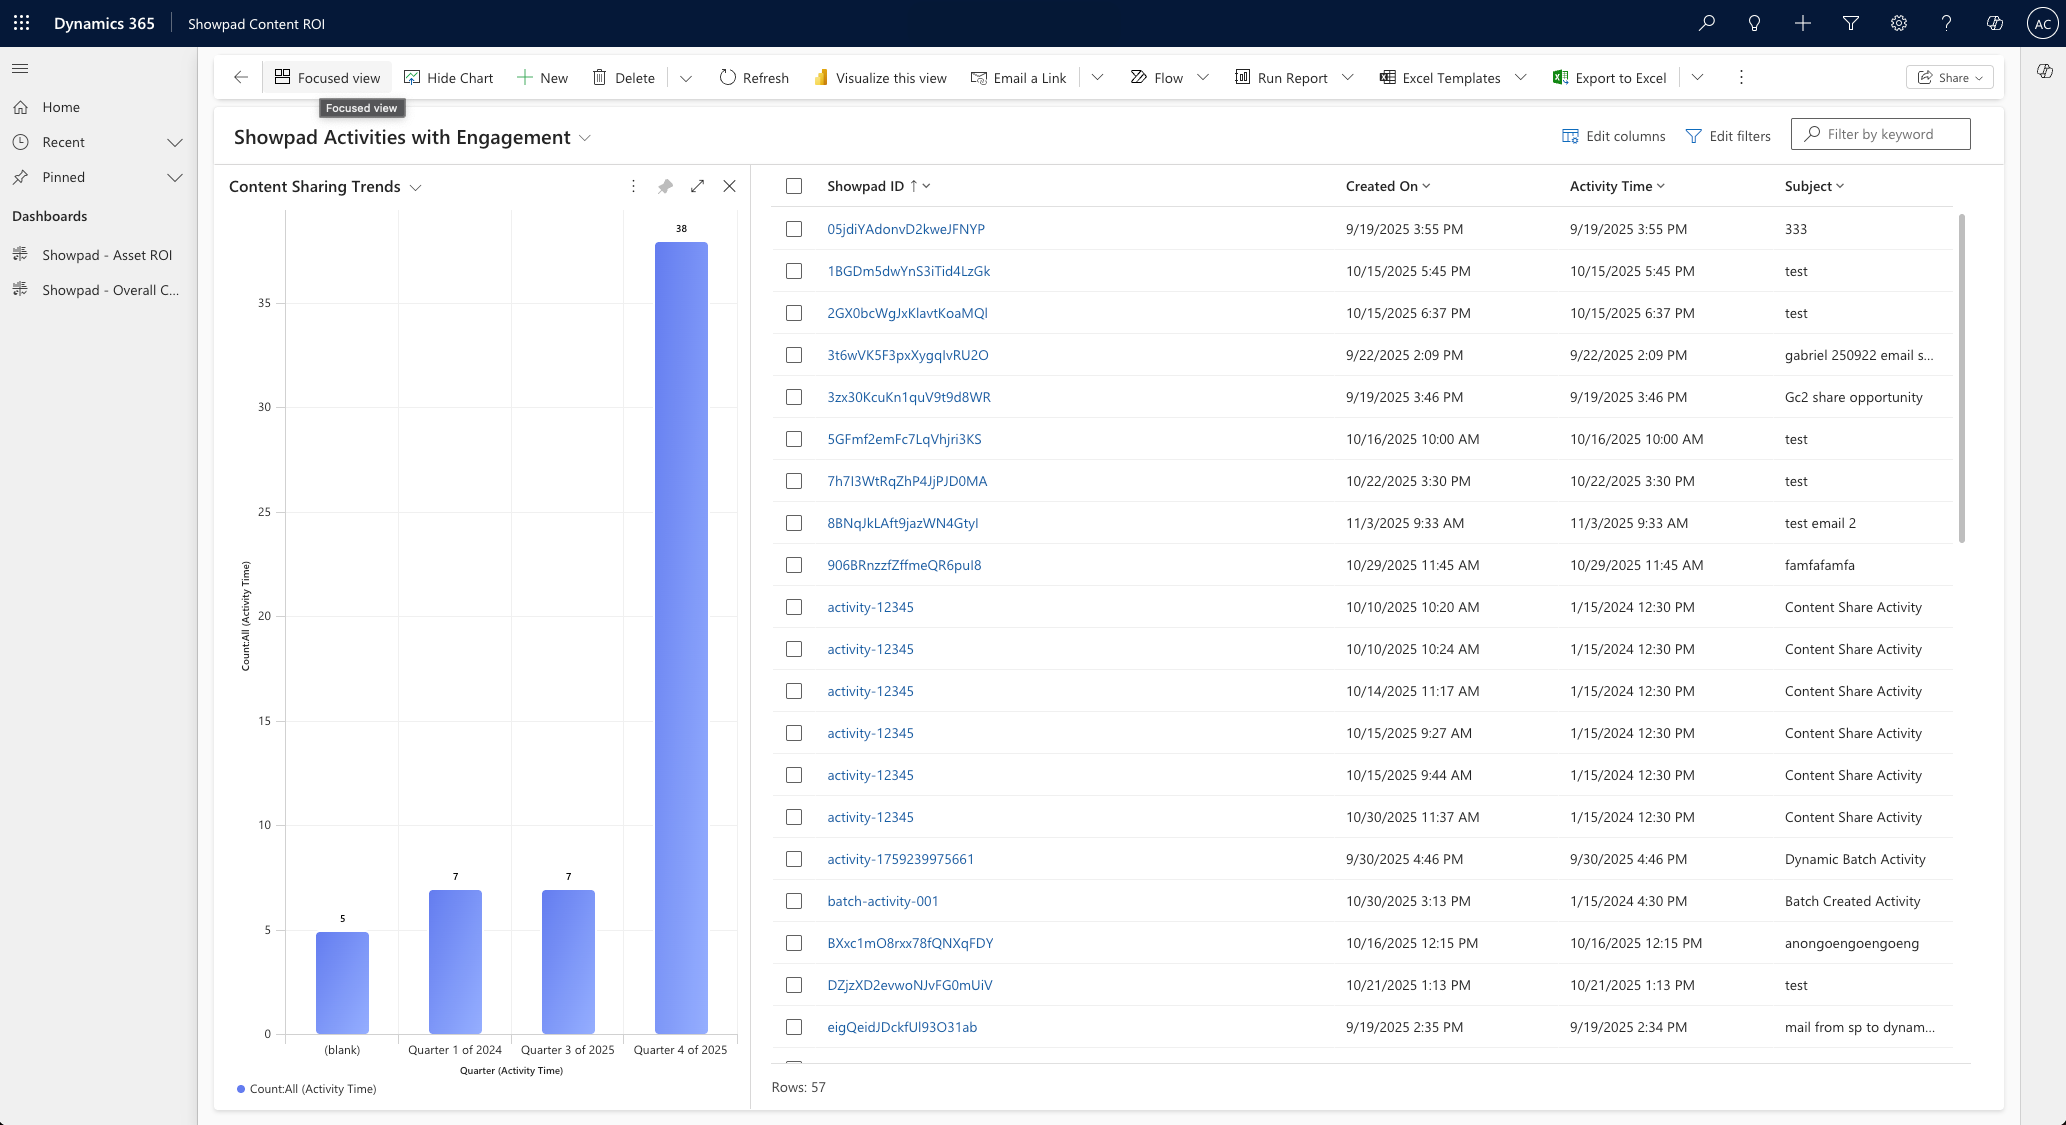Open the lightbulb assistant icon
The width and height of the screenshot is (2066, 1125).
pyautogui.click(x=1754, y=23)
